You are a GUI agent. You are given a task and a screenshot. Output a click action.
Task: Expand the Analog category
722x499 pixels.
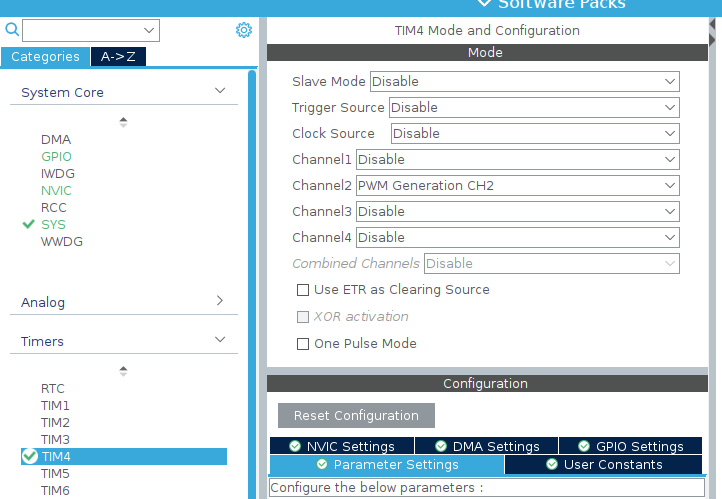(220, 301)
